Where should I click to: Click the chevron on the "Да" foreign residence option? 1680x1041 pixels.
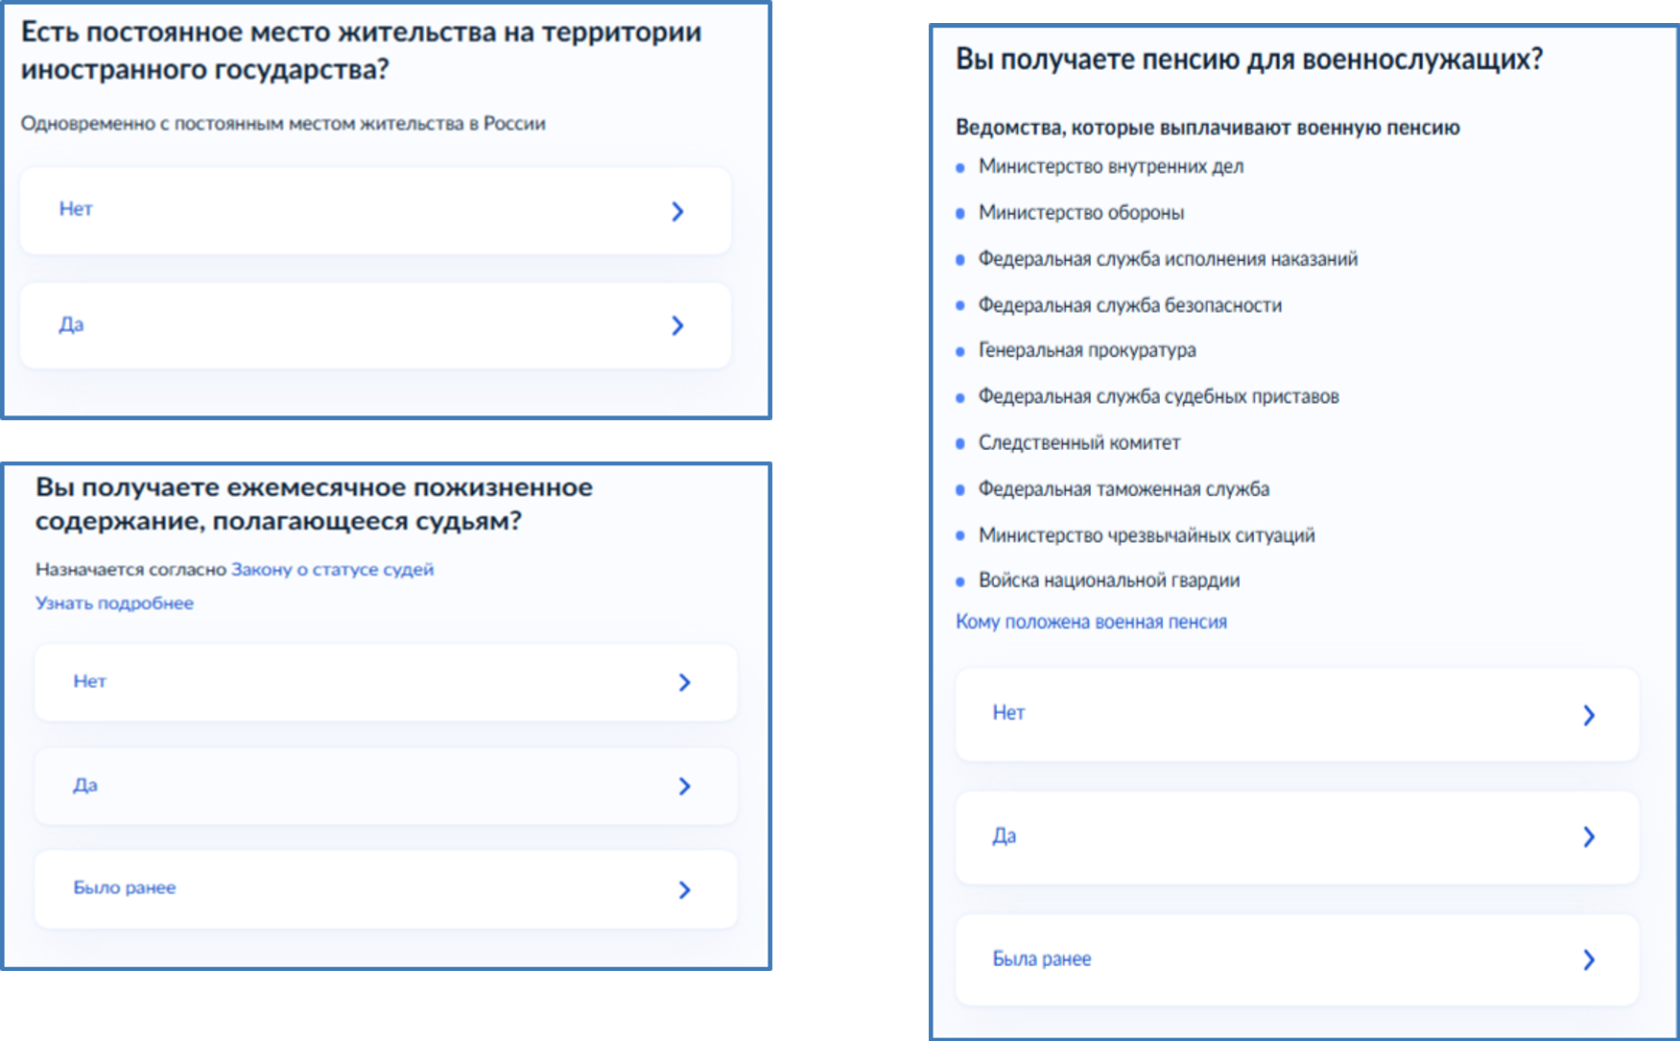coord(679,326)
